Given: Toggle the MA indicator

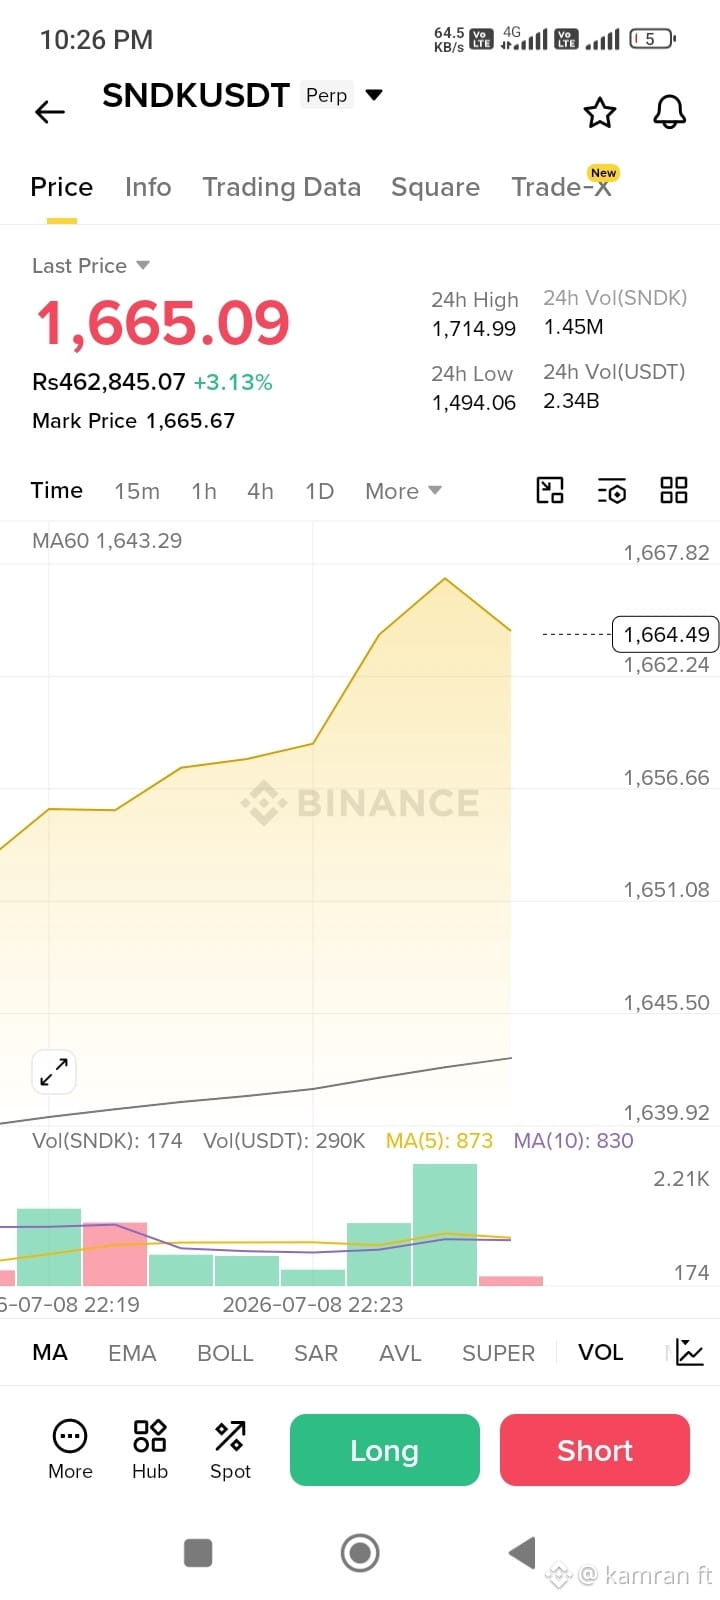Looking at the screenshot, I should [x=50, y=1352].
